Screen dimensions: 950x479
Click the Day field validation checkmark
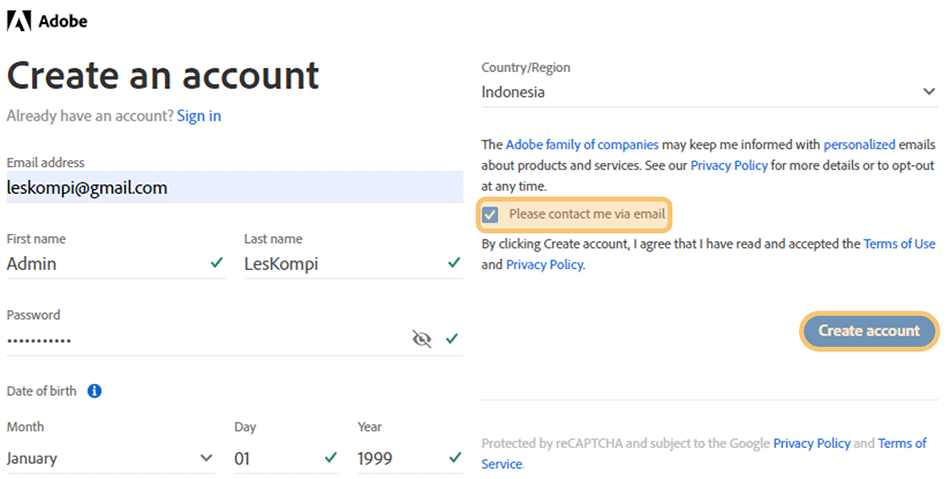point(331,457)
